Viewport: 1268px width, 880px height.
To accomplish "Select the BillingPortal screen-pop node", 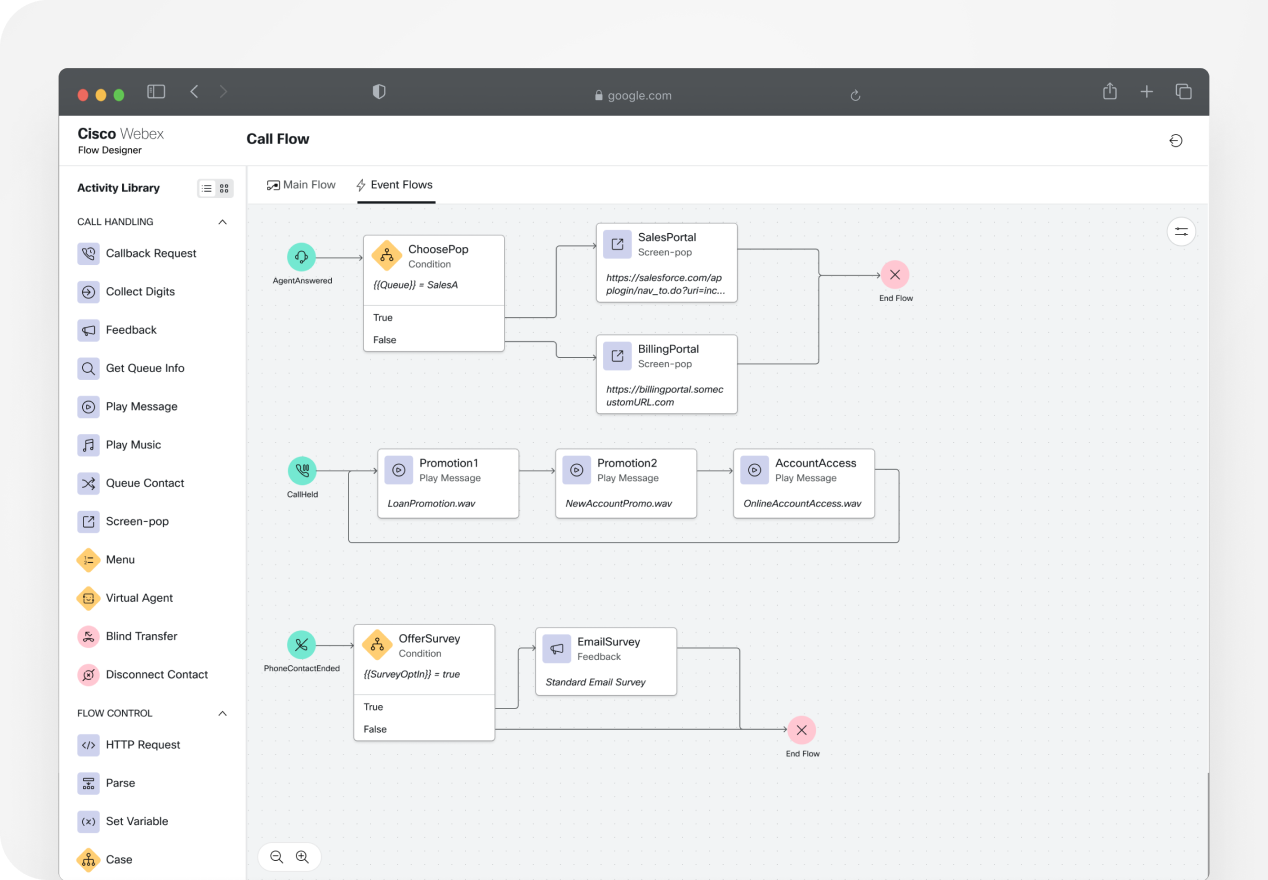I will click(667, 374).
